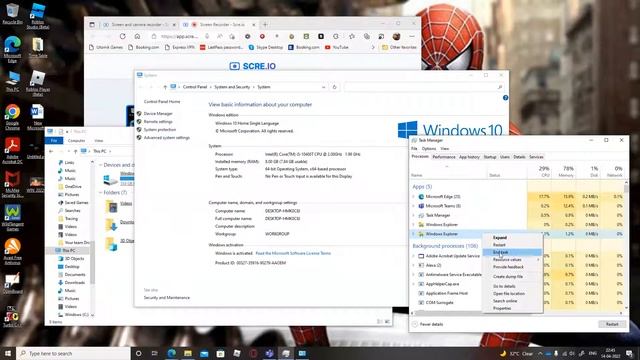
Task: Expand Adobe Acrobat Update Service row
Action: point(413,256)
